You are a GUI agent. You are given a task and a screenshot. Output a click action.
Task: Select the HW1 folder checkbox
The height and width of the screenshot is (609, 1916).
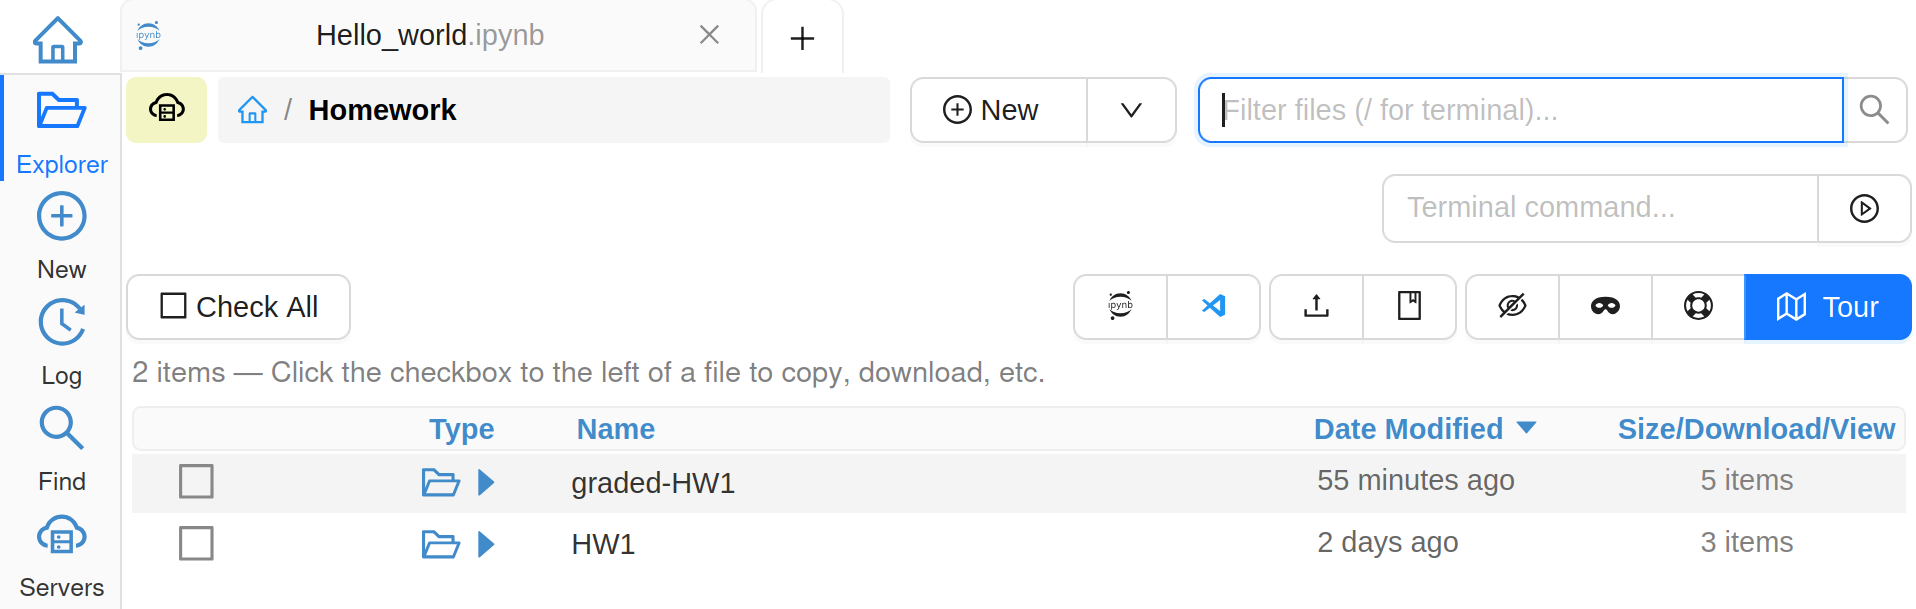[196, 543]
